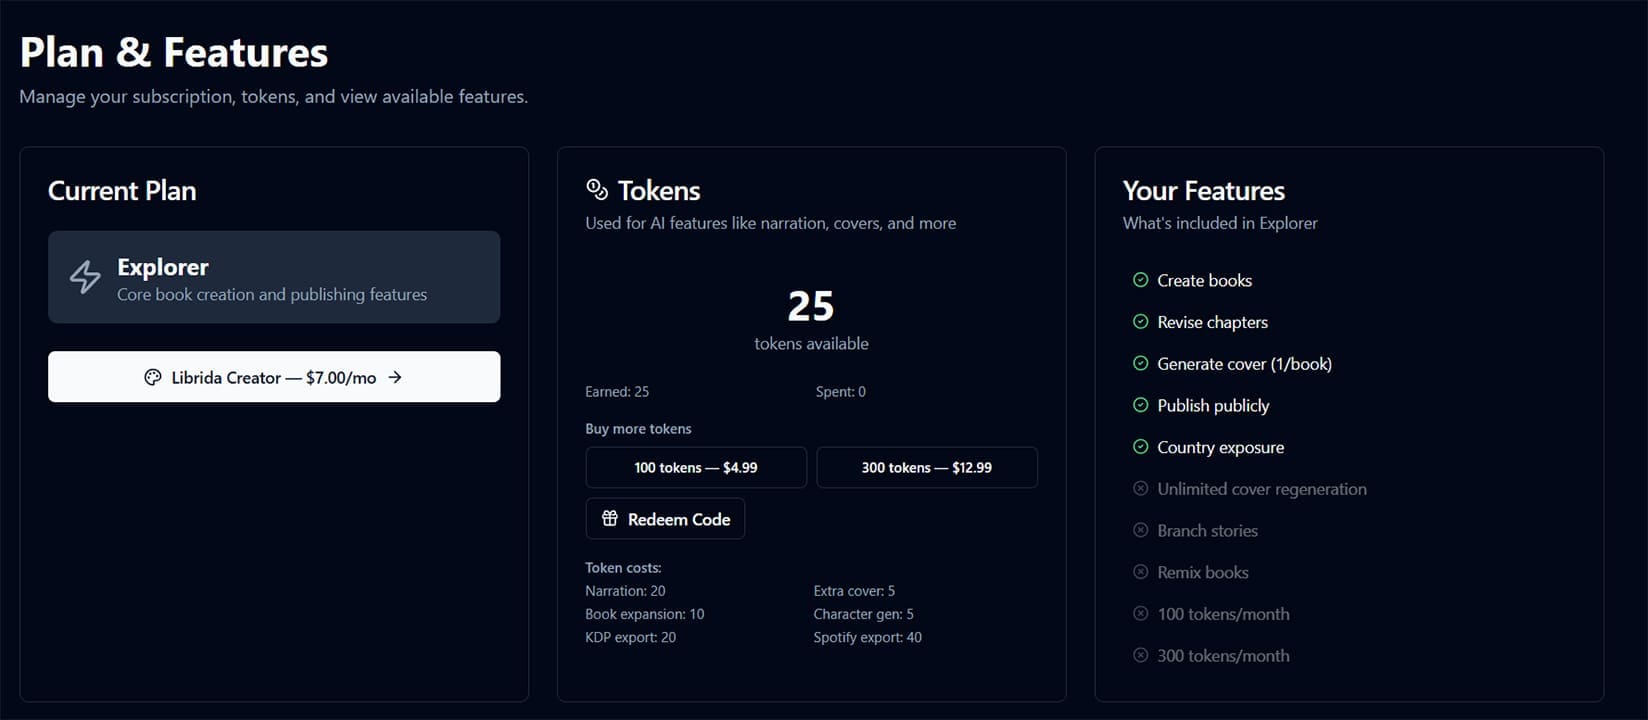
Task: Click the 'Earned: 25' value
Action: point(617,392)
